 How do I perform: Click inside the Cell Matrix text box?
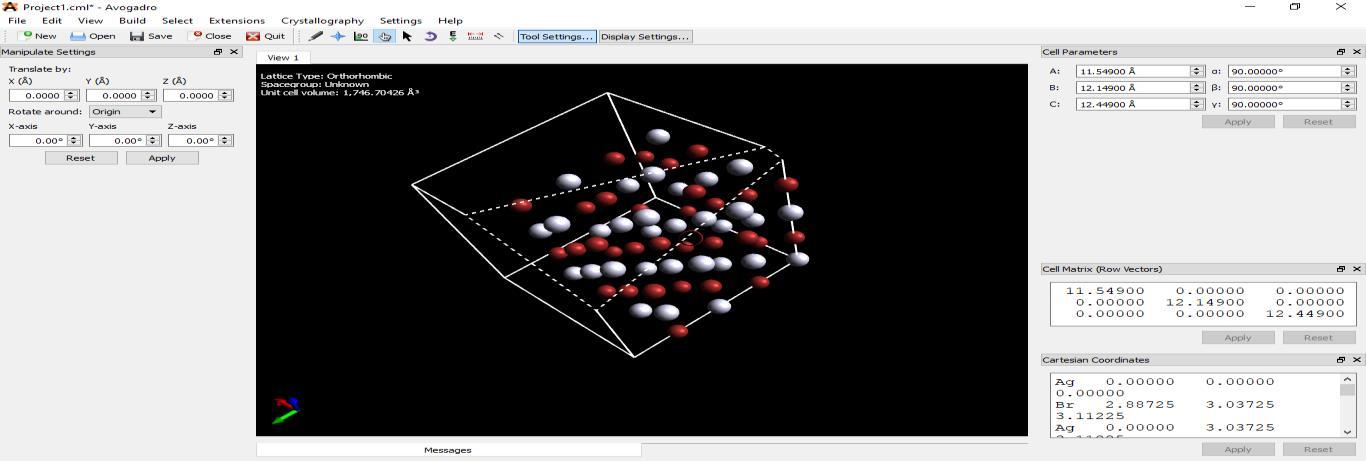(1203, 303)
